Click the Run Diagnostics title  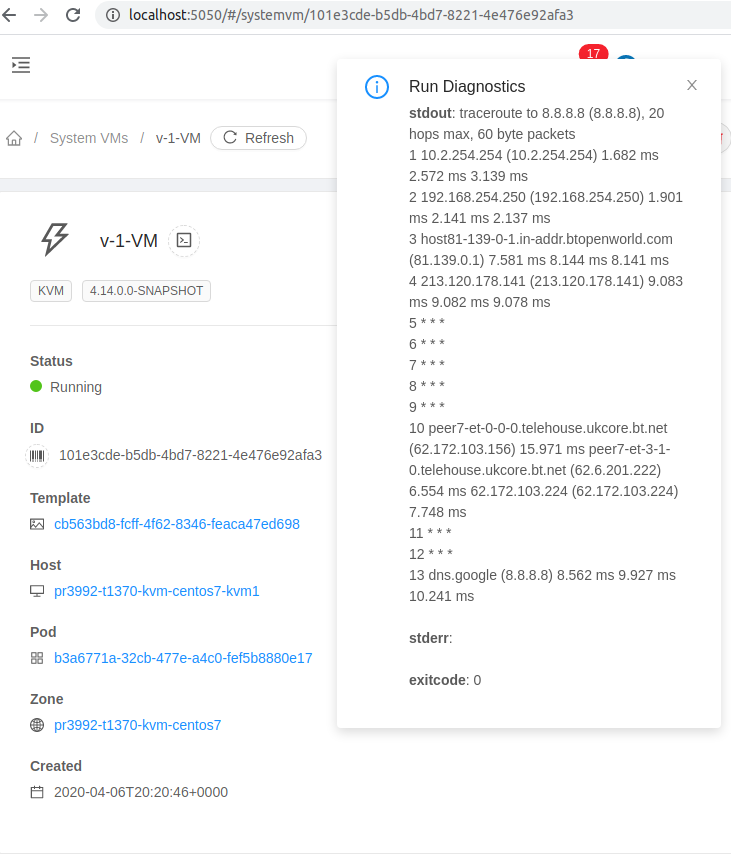pyautogui.click(x=467, y=86)
